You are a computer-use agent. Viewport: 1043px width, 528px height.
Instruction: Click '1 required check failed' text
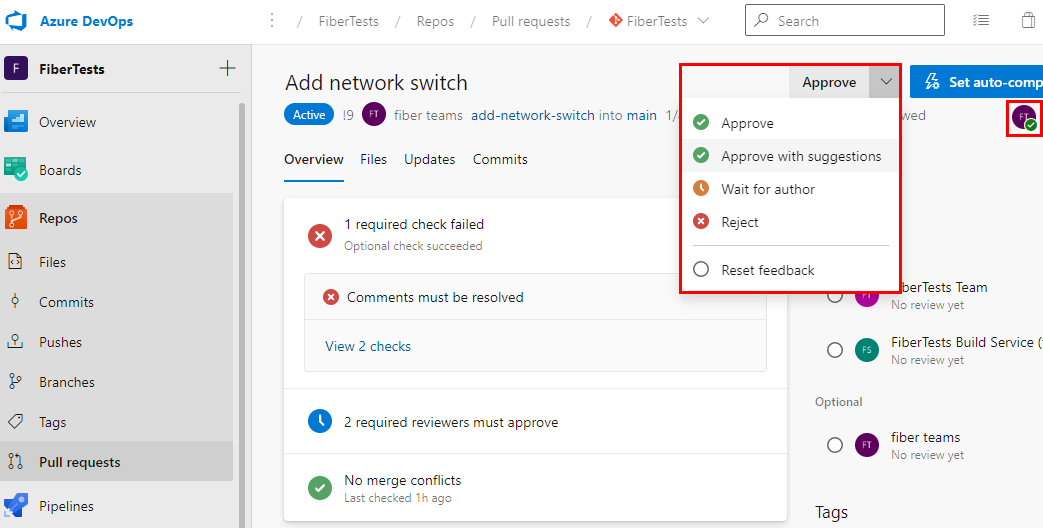pos(414,224)
